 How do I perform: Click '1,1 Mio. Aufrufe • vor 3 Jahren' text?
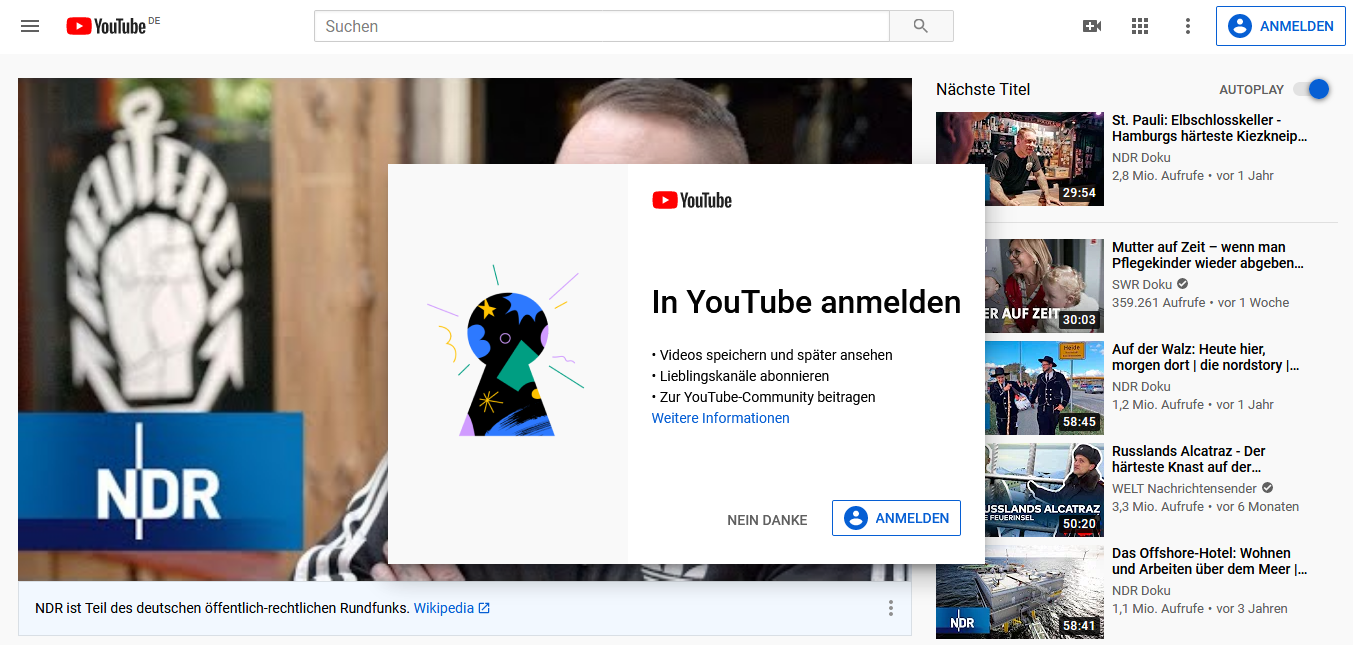[1200, 608]
